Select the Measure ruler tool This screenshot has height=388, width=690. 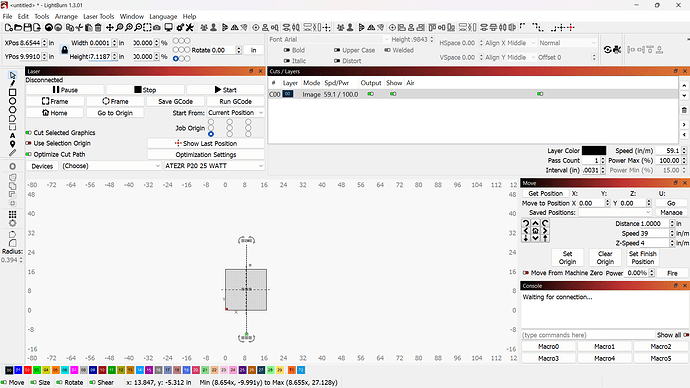coord(12,153)
